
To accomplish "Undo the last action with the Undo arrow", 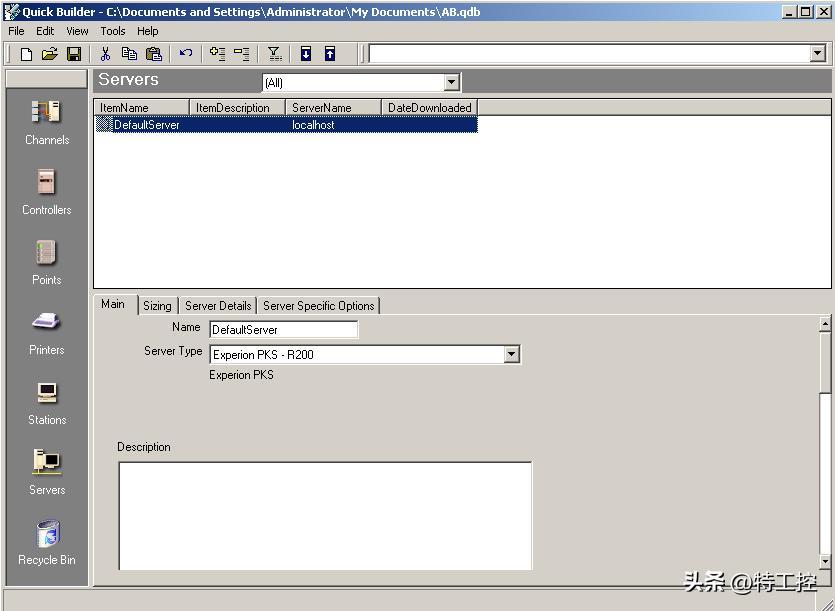I will pos(185,53).
